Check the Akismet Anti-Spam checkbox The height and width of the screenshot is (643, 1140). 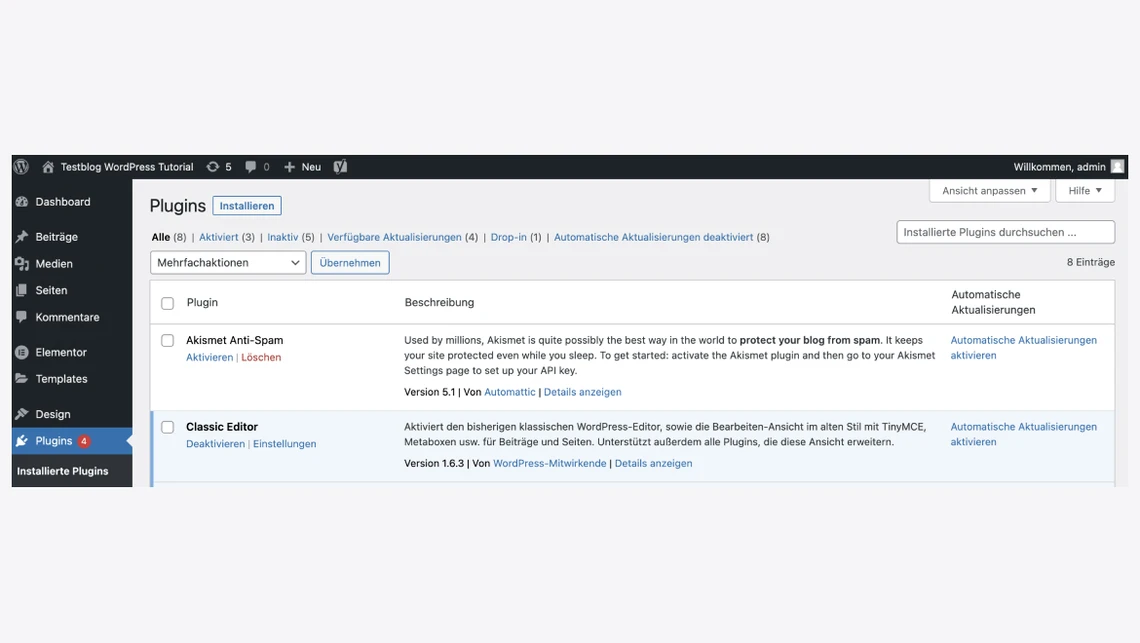coord(167,340)
